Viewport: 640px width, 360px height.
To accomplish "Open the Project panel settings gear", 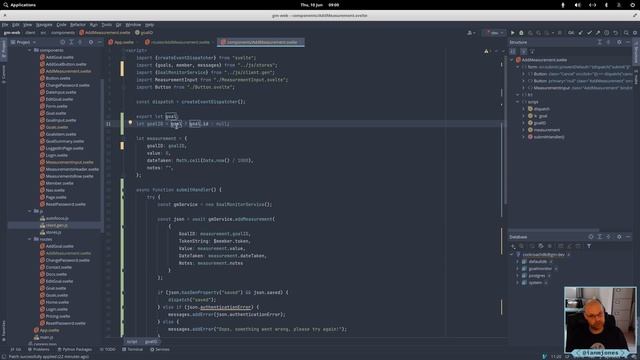I will point(91,42).
